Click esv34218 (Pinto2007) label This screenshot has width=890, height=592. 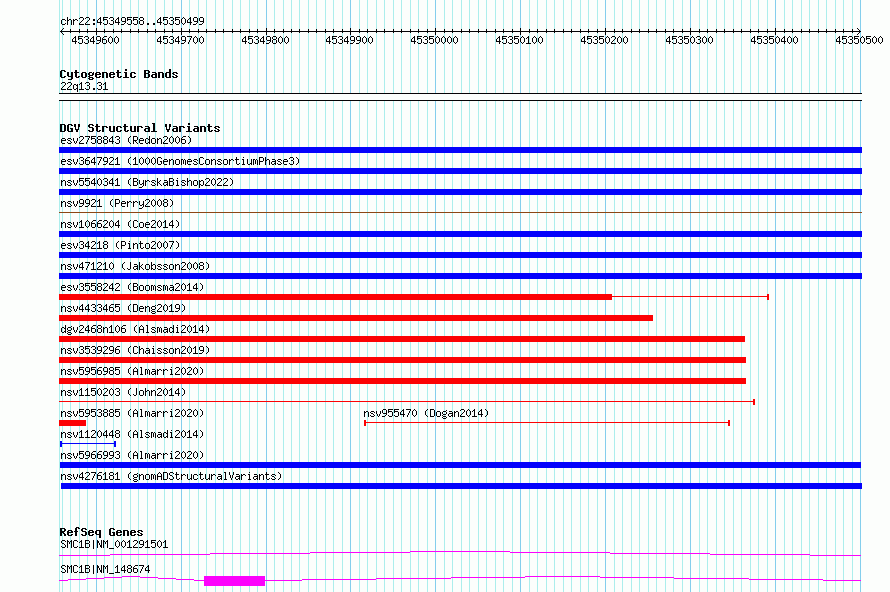click(x=120, y=245)
